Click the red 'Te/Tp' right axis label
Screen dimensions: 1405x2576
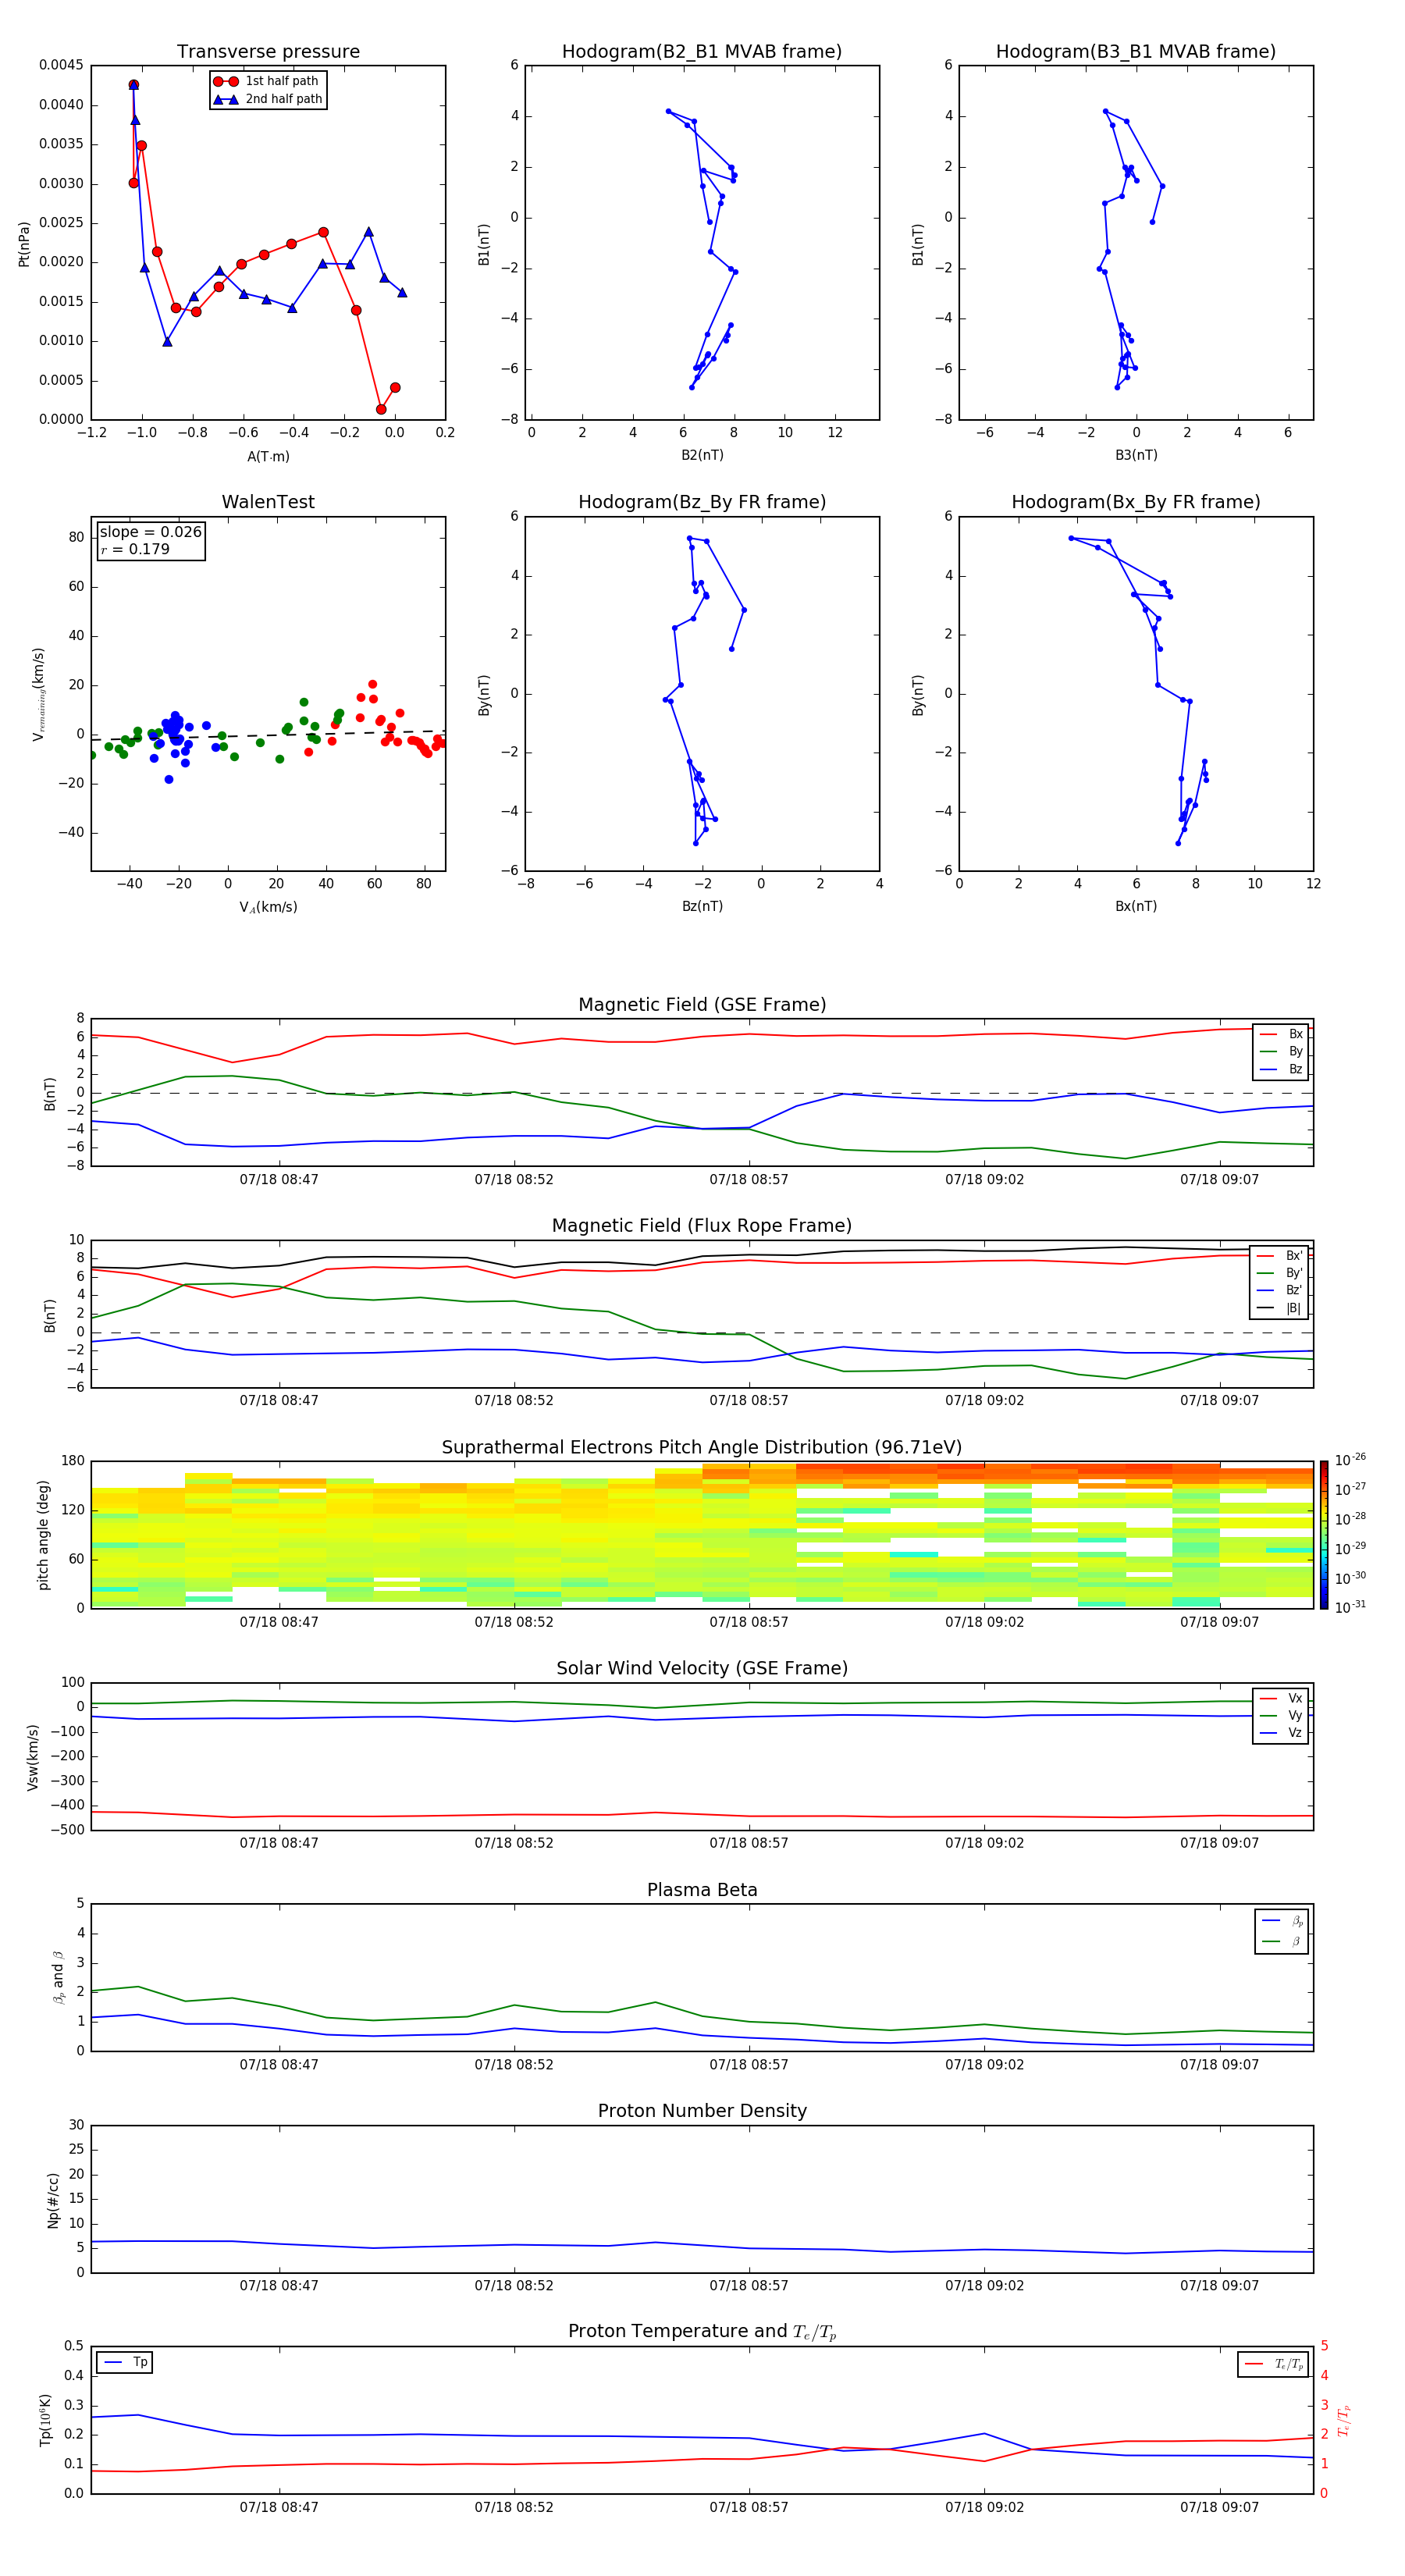click(x=1344, y=2420)
